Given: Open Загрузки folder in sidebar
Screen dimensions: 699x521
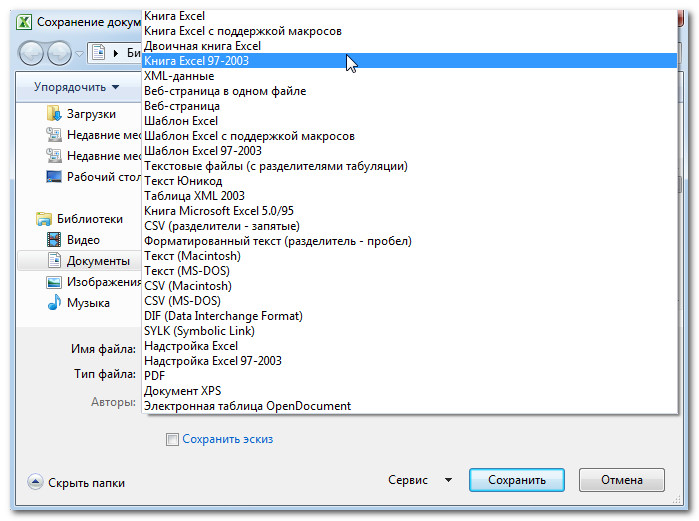Looking at the screenshot, I should pyautogui.click(x=81, y=114).
